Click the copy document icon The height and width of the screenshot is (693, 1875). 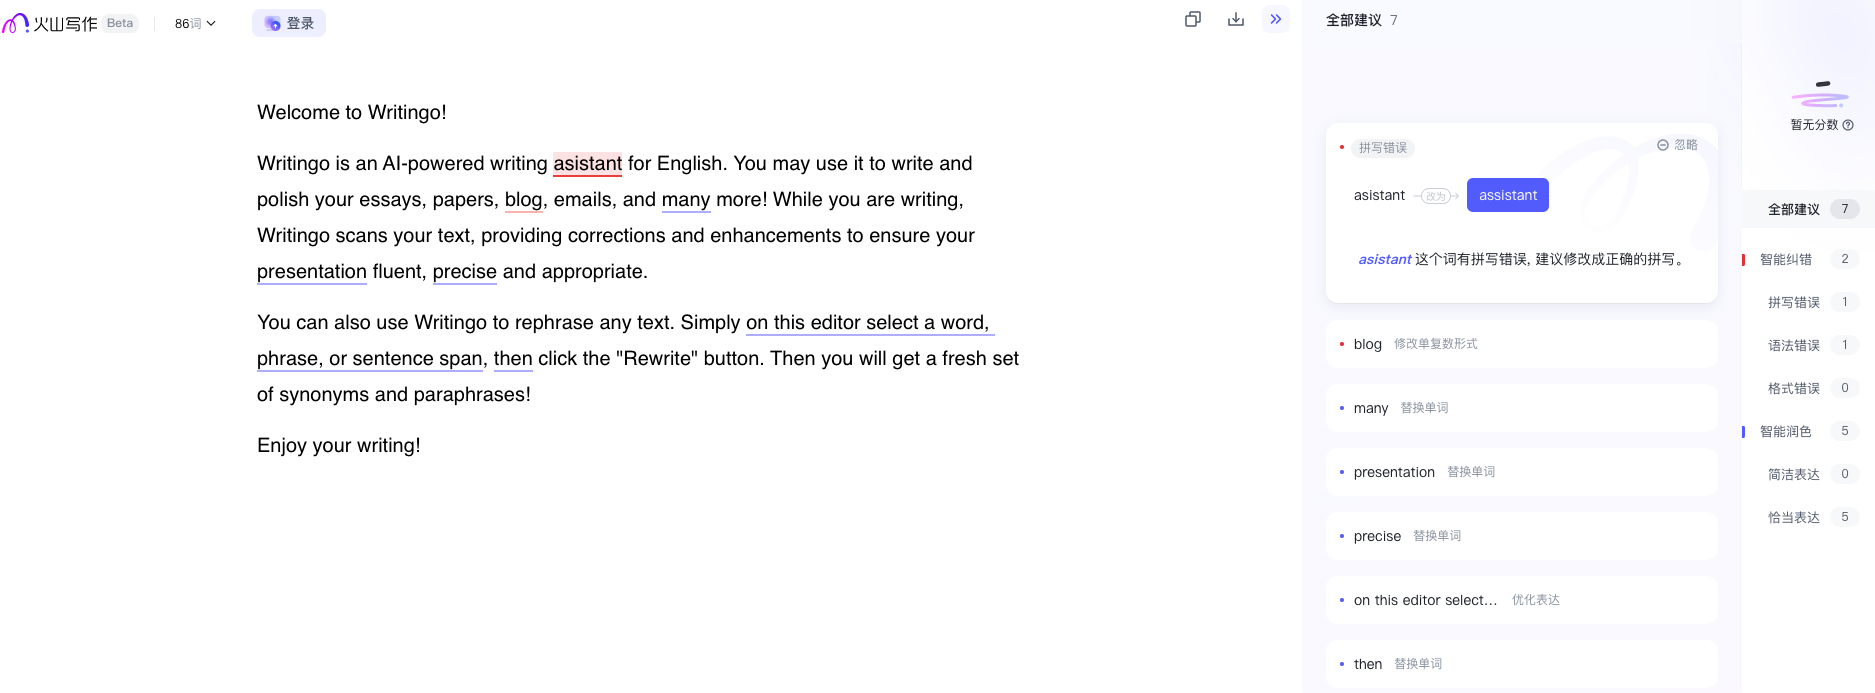pos(1192,19)
